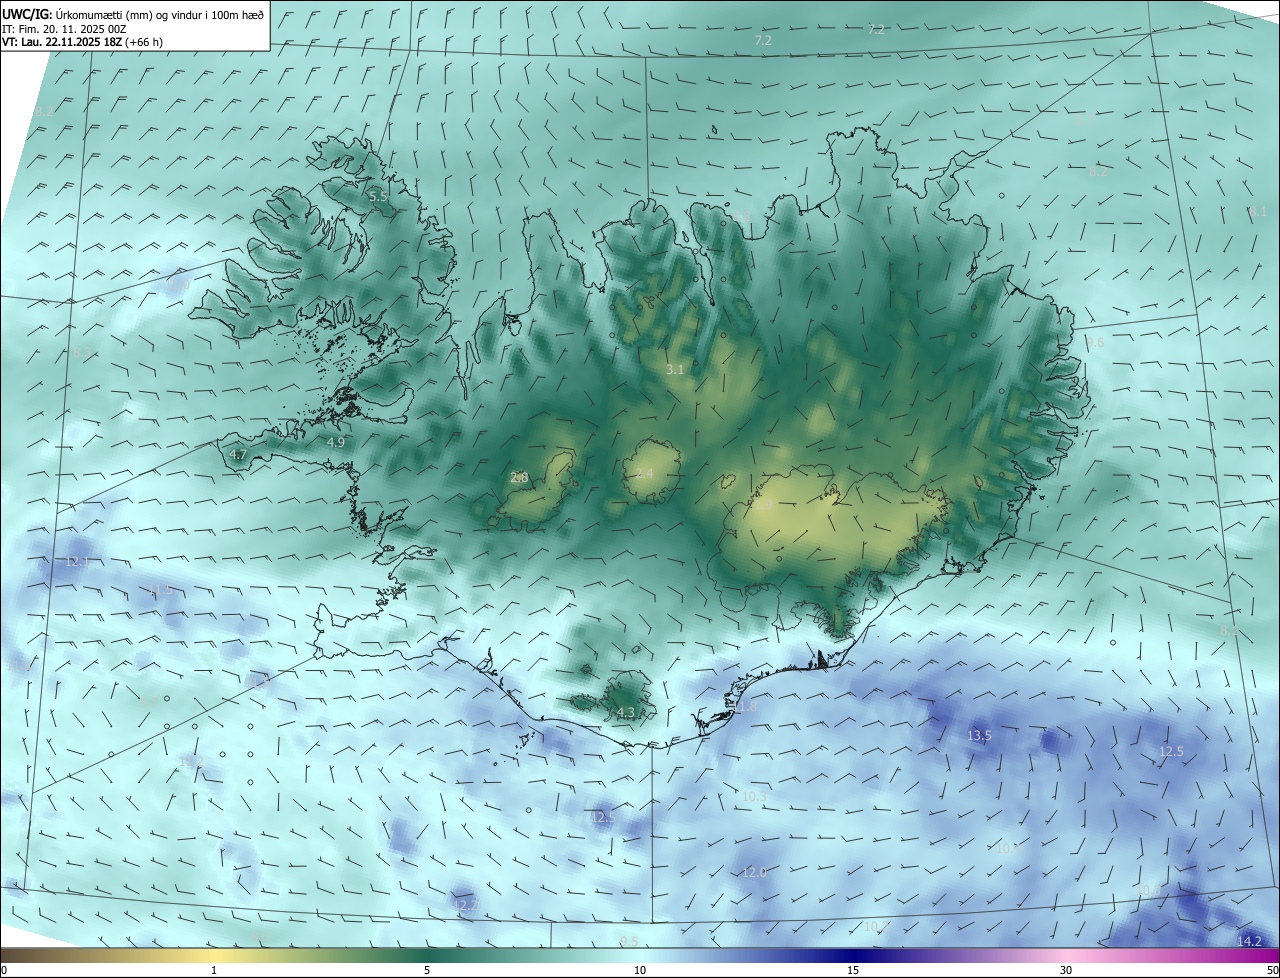Click the colorbar tick label 0
The image size is (1280, 978).
pyautogui.click(x=4, y=970)
